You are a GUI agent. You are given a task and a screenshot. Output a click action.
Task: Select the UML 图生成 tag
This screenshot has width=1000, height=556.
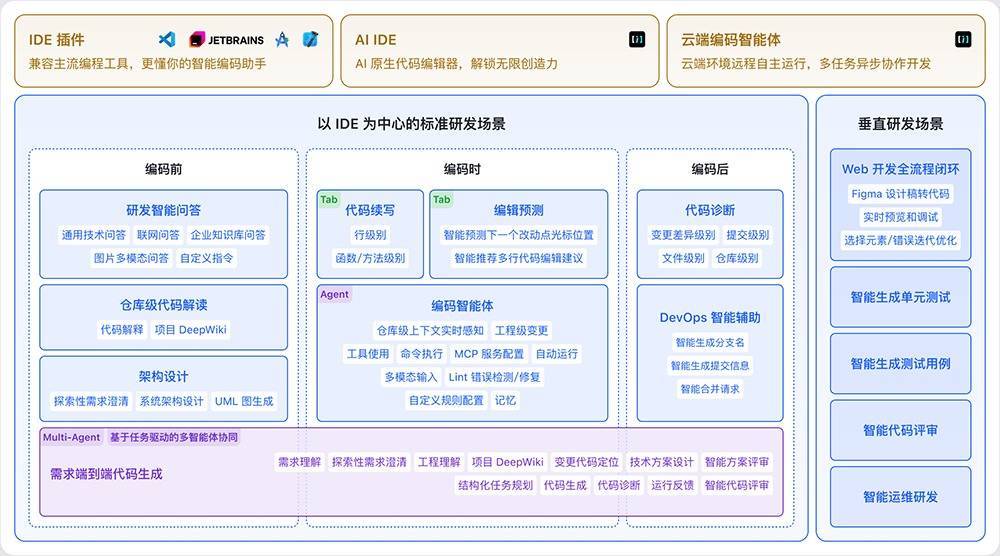coord(244,401)
